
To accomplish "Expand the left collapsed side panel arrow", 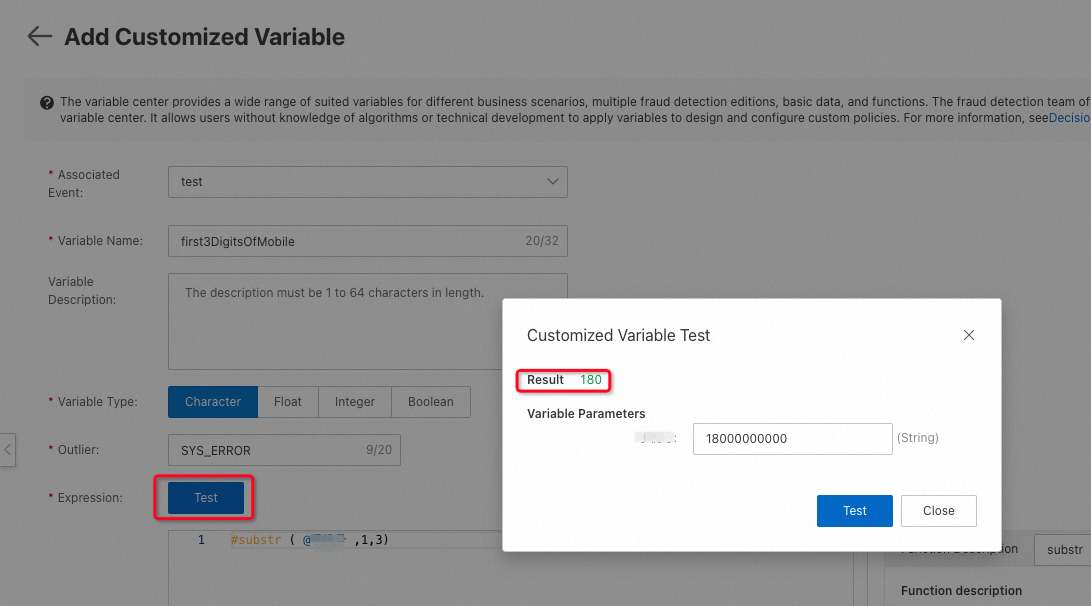I will [x=8, y=449].
